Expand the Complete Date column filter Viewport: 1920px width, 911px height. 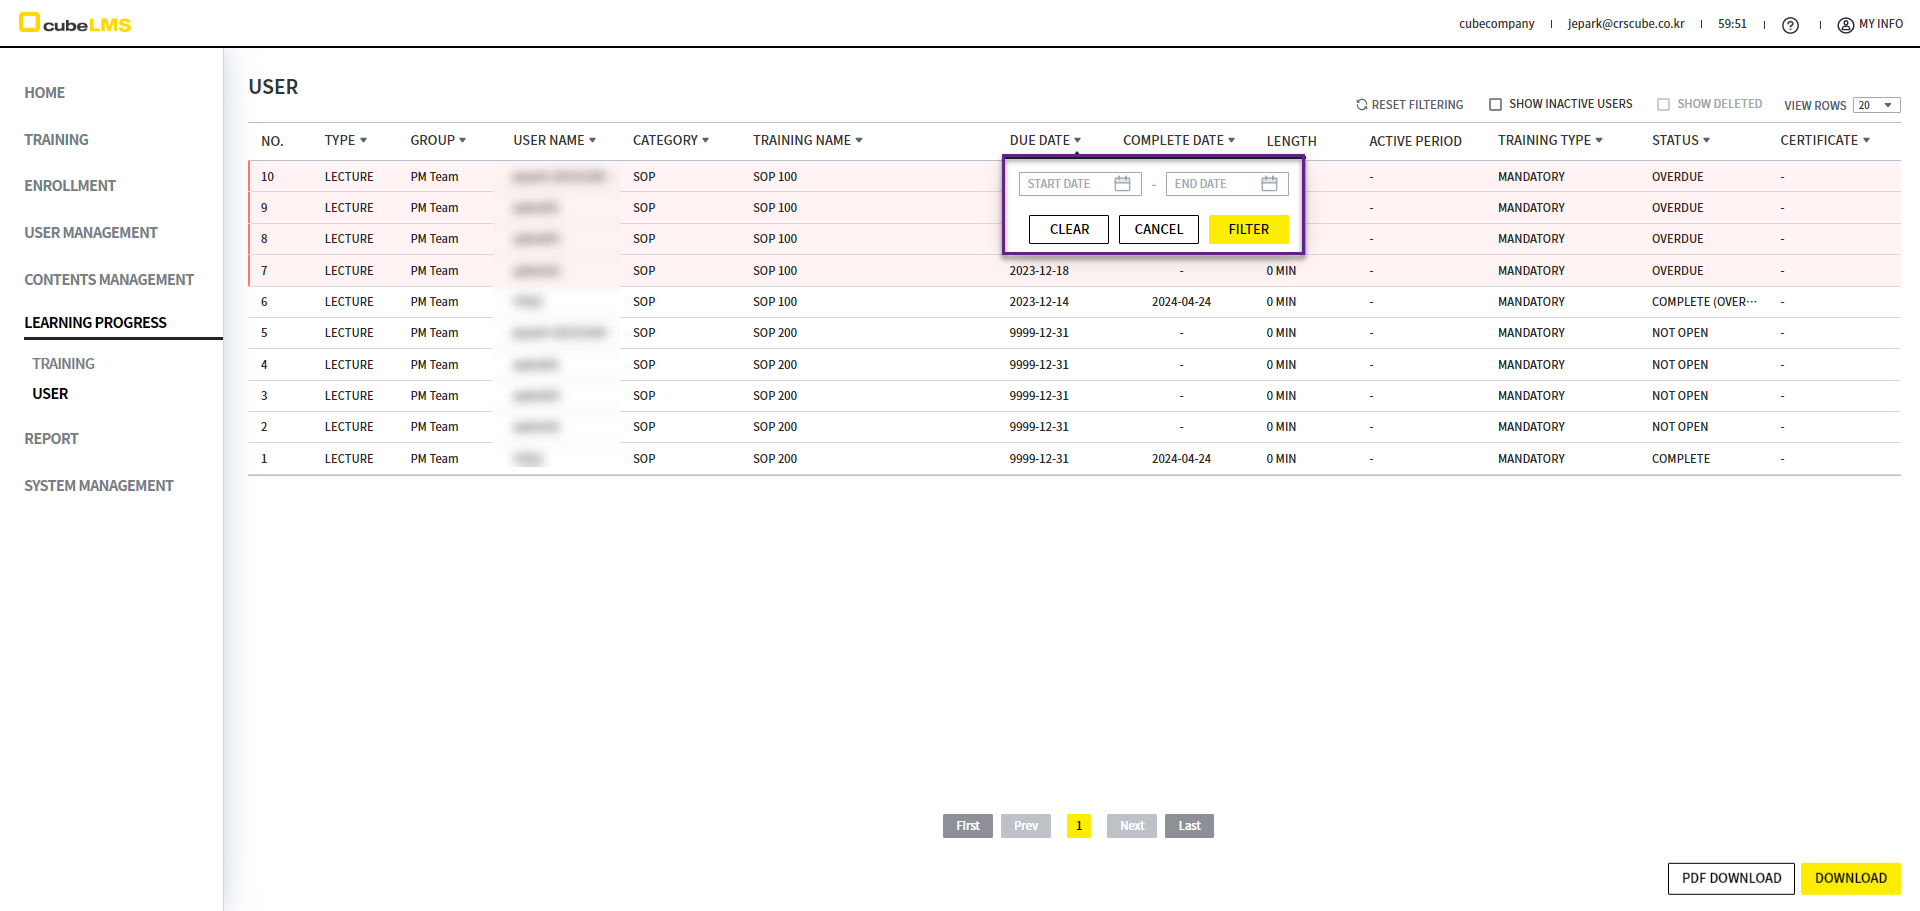point(1231,141)
